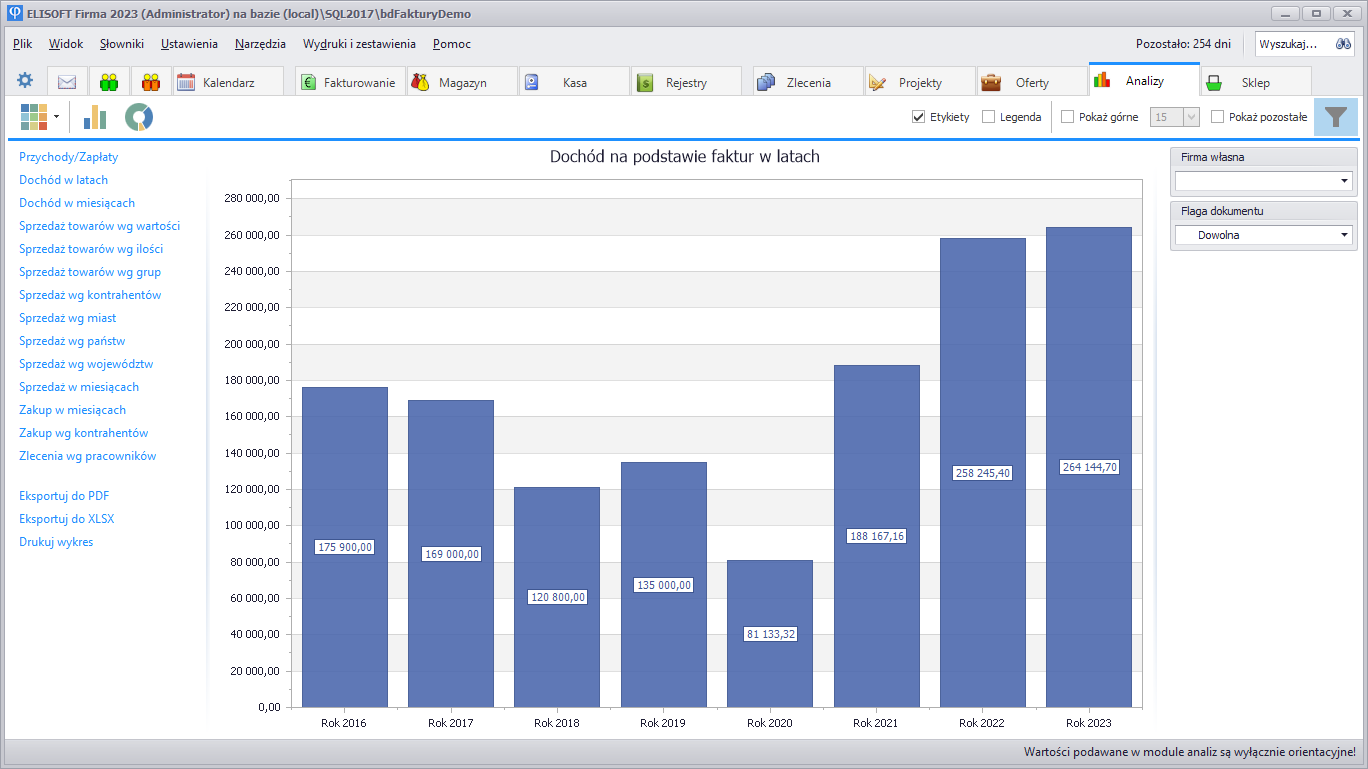Open Dochód w latach analysis
This screenshot has width=1368, height=769.
point(63,180)
